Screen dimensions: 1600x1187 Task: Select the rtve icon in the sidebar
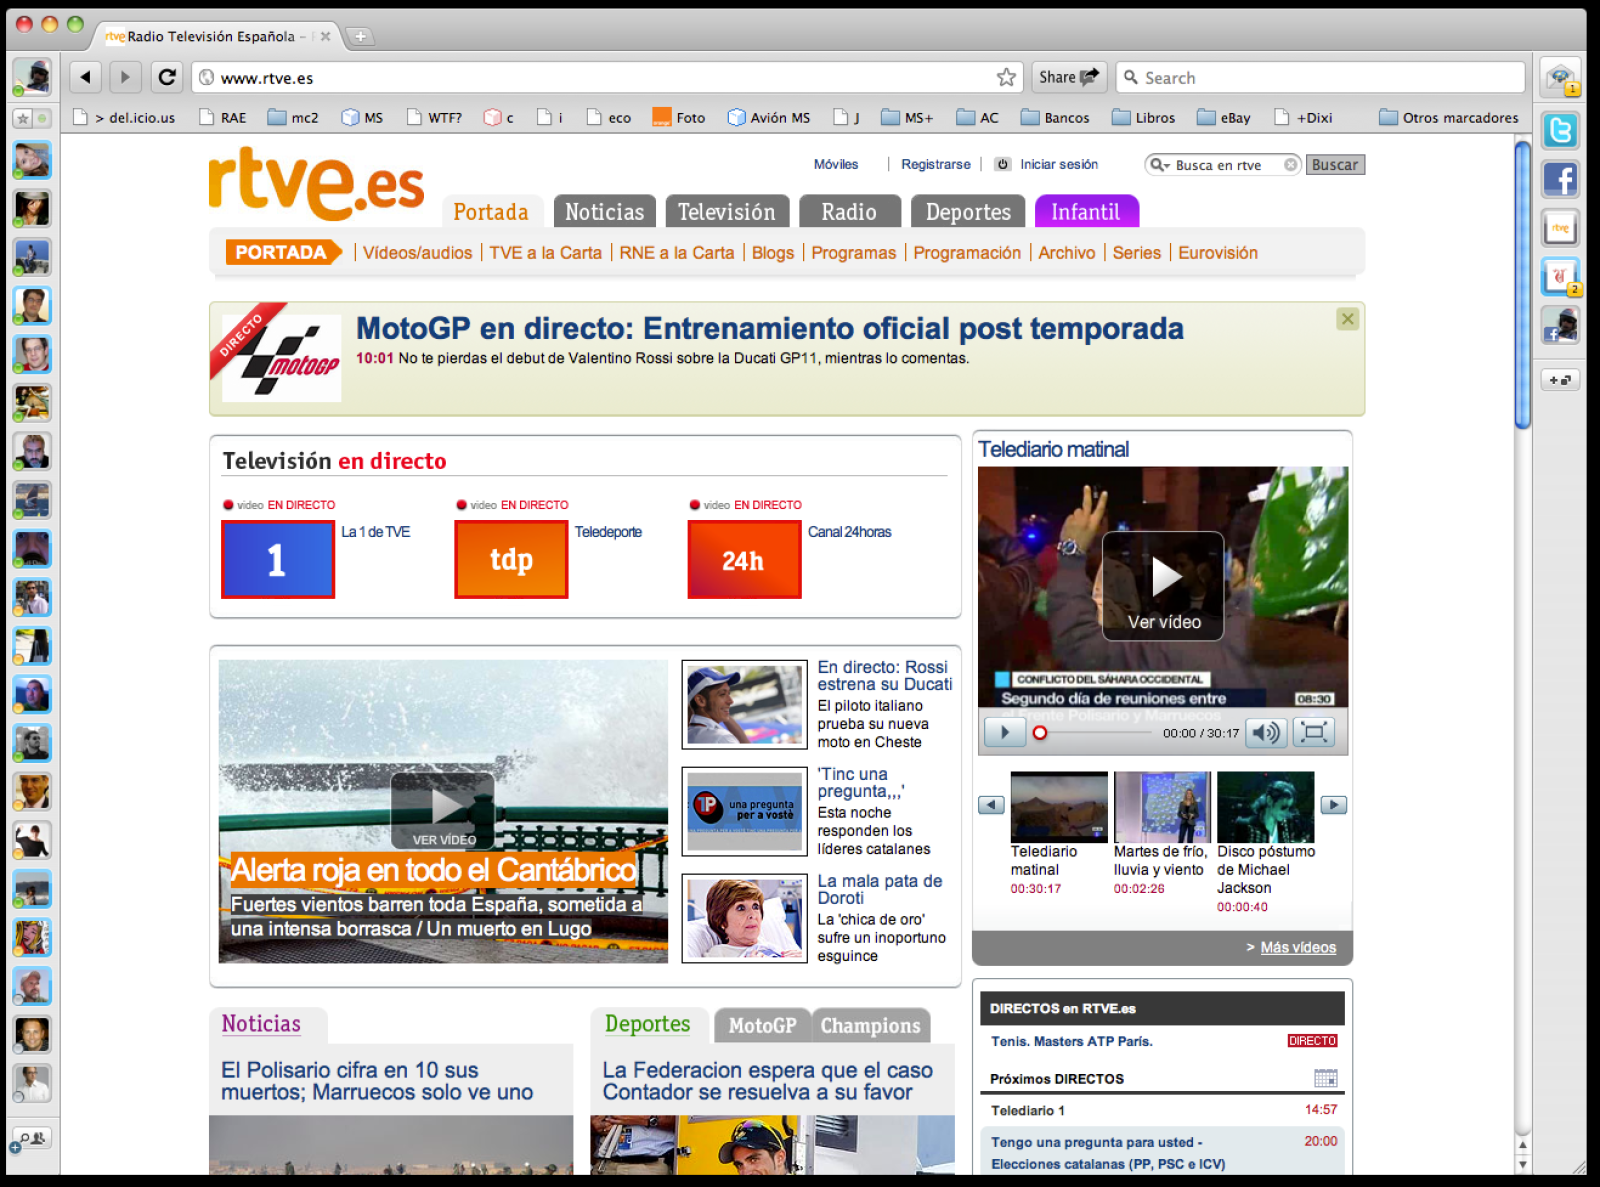(x=1559, y=228)
